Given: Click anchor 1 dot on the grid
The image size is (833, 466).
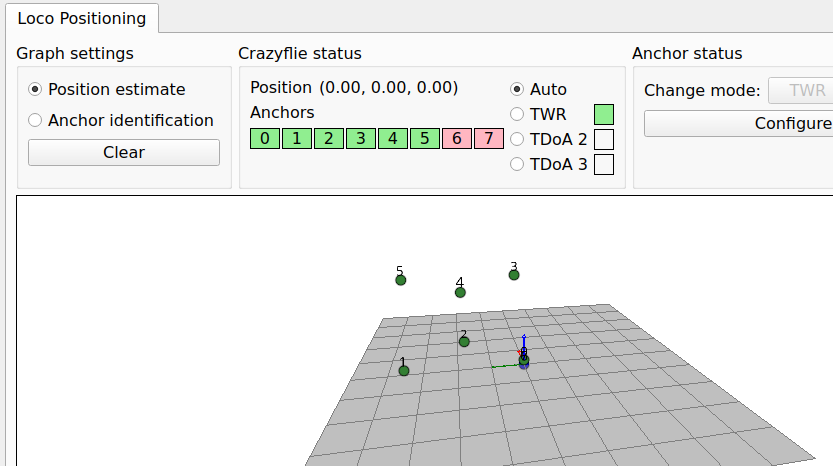Looking at the screenshot, I should [x=404, y=371].
